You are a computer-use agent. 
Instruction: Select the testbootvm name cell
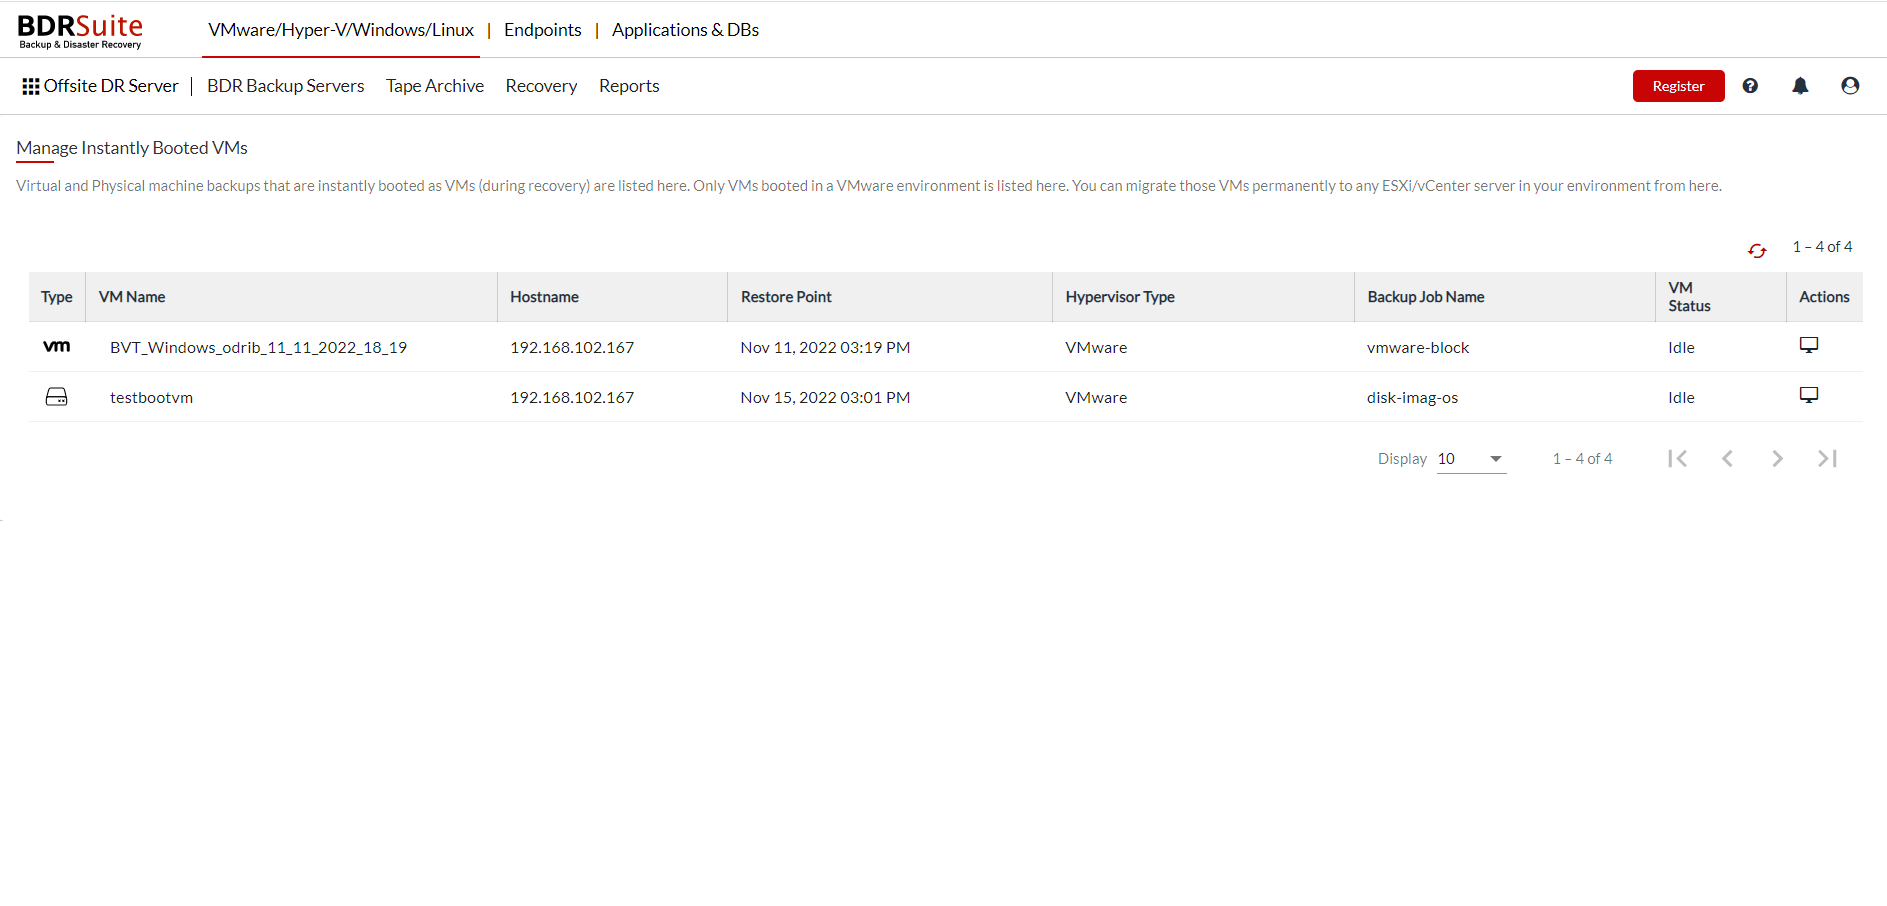coord(151,397)
